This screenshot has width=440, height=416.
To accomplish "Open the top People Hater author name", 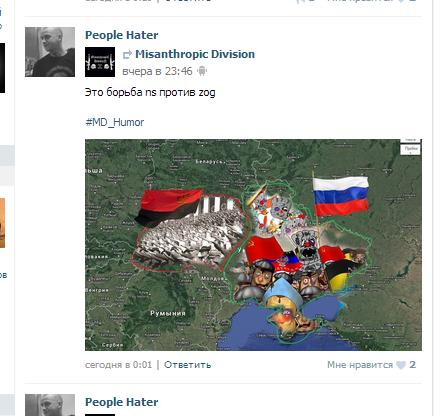I will 122,35.
